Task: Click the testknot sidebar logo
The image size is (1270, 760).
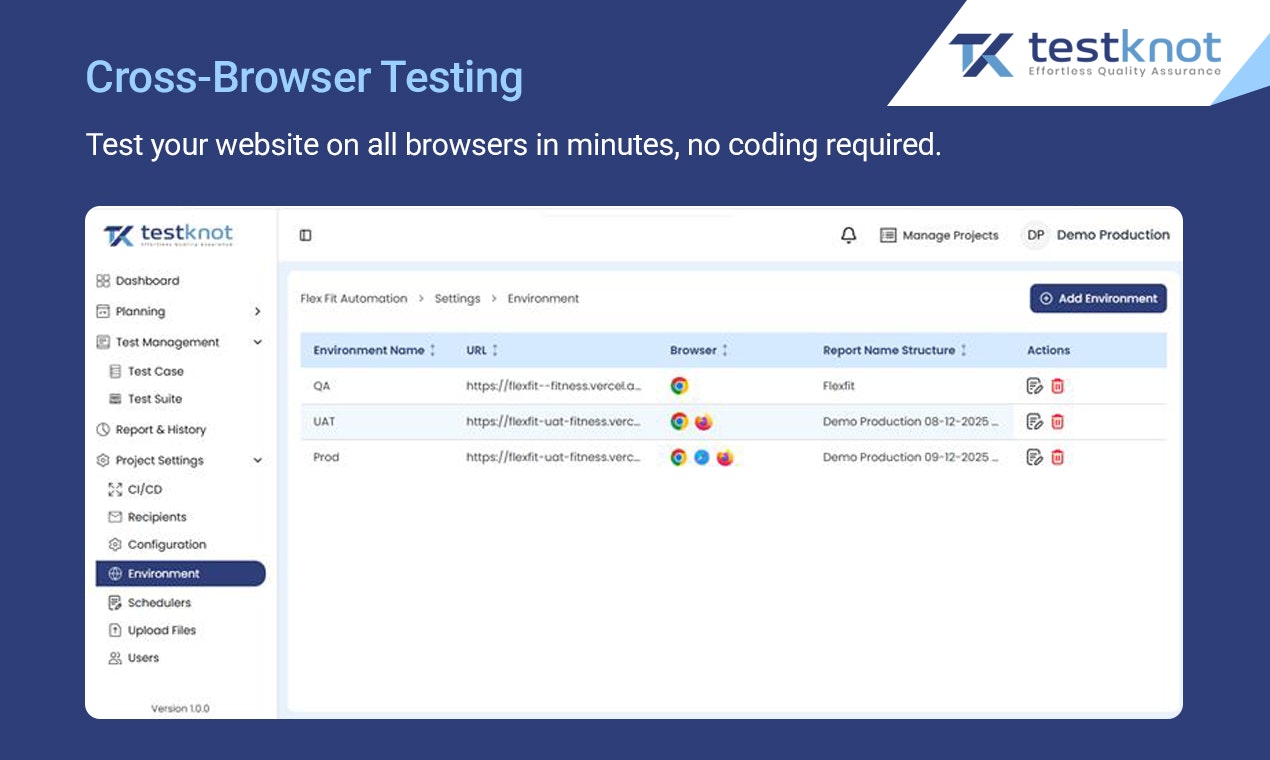Action: click(x=168, y=236)
